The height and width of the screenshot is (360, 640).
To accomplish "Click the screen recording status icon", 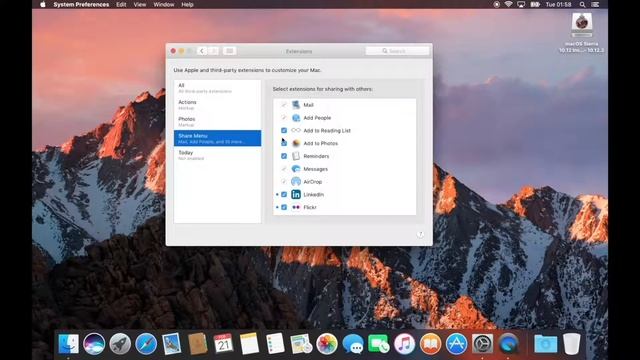I will 496,4.
